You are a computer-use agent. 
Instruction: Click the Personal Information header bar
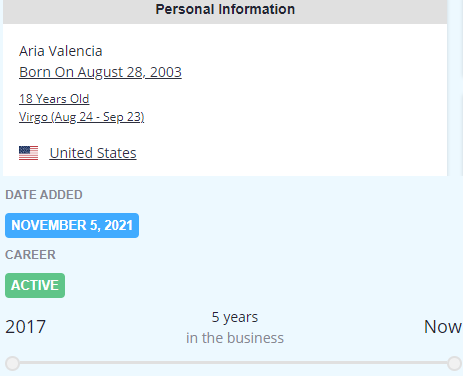(225, 11)
